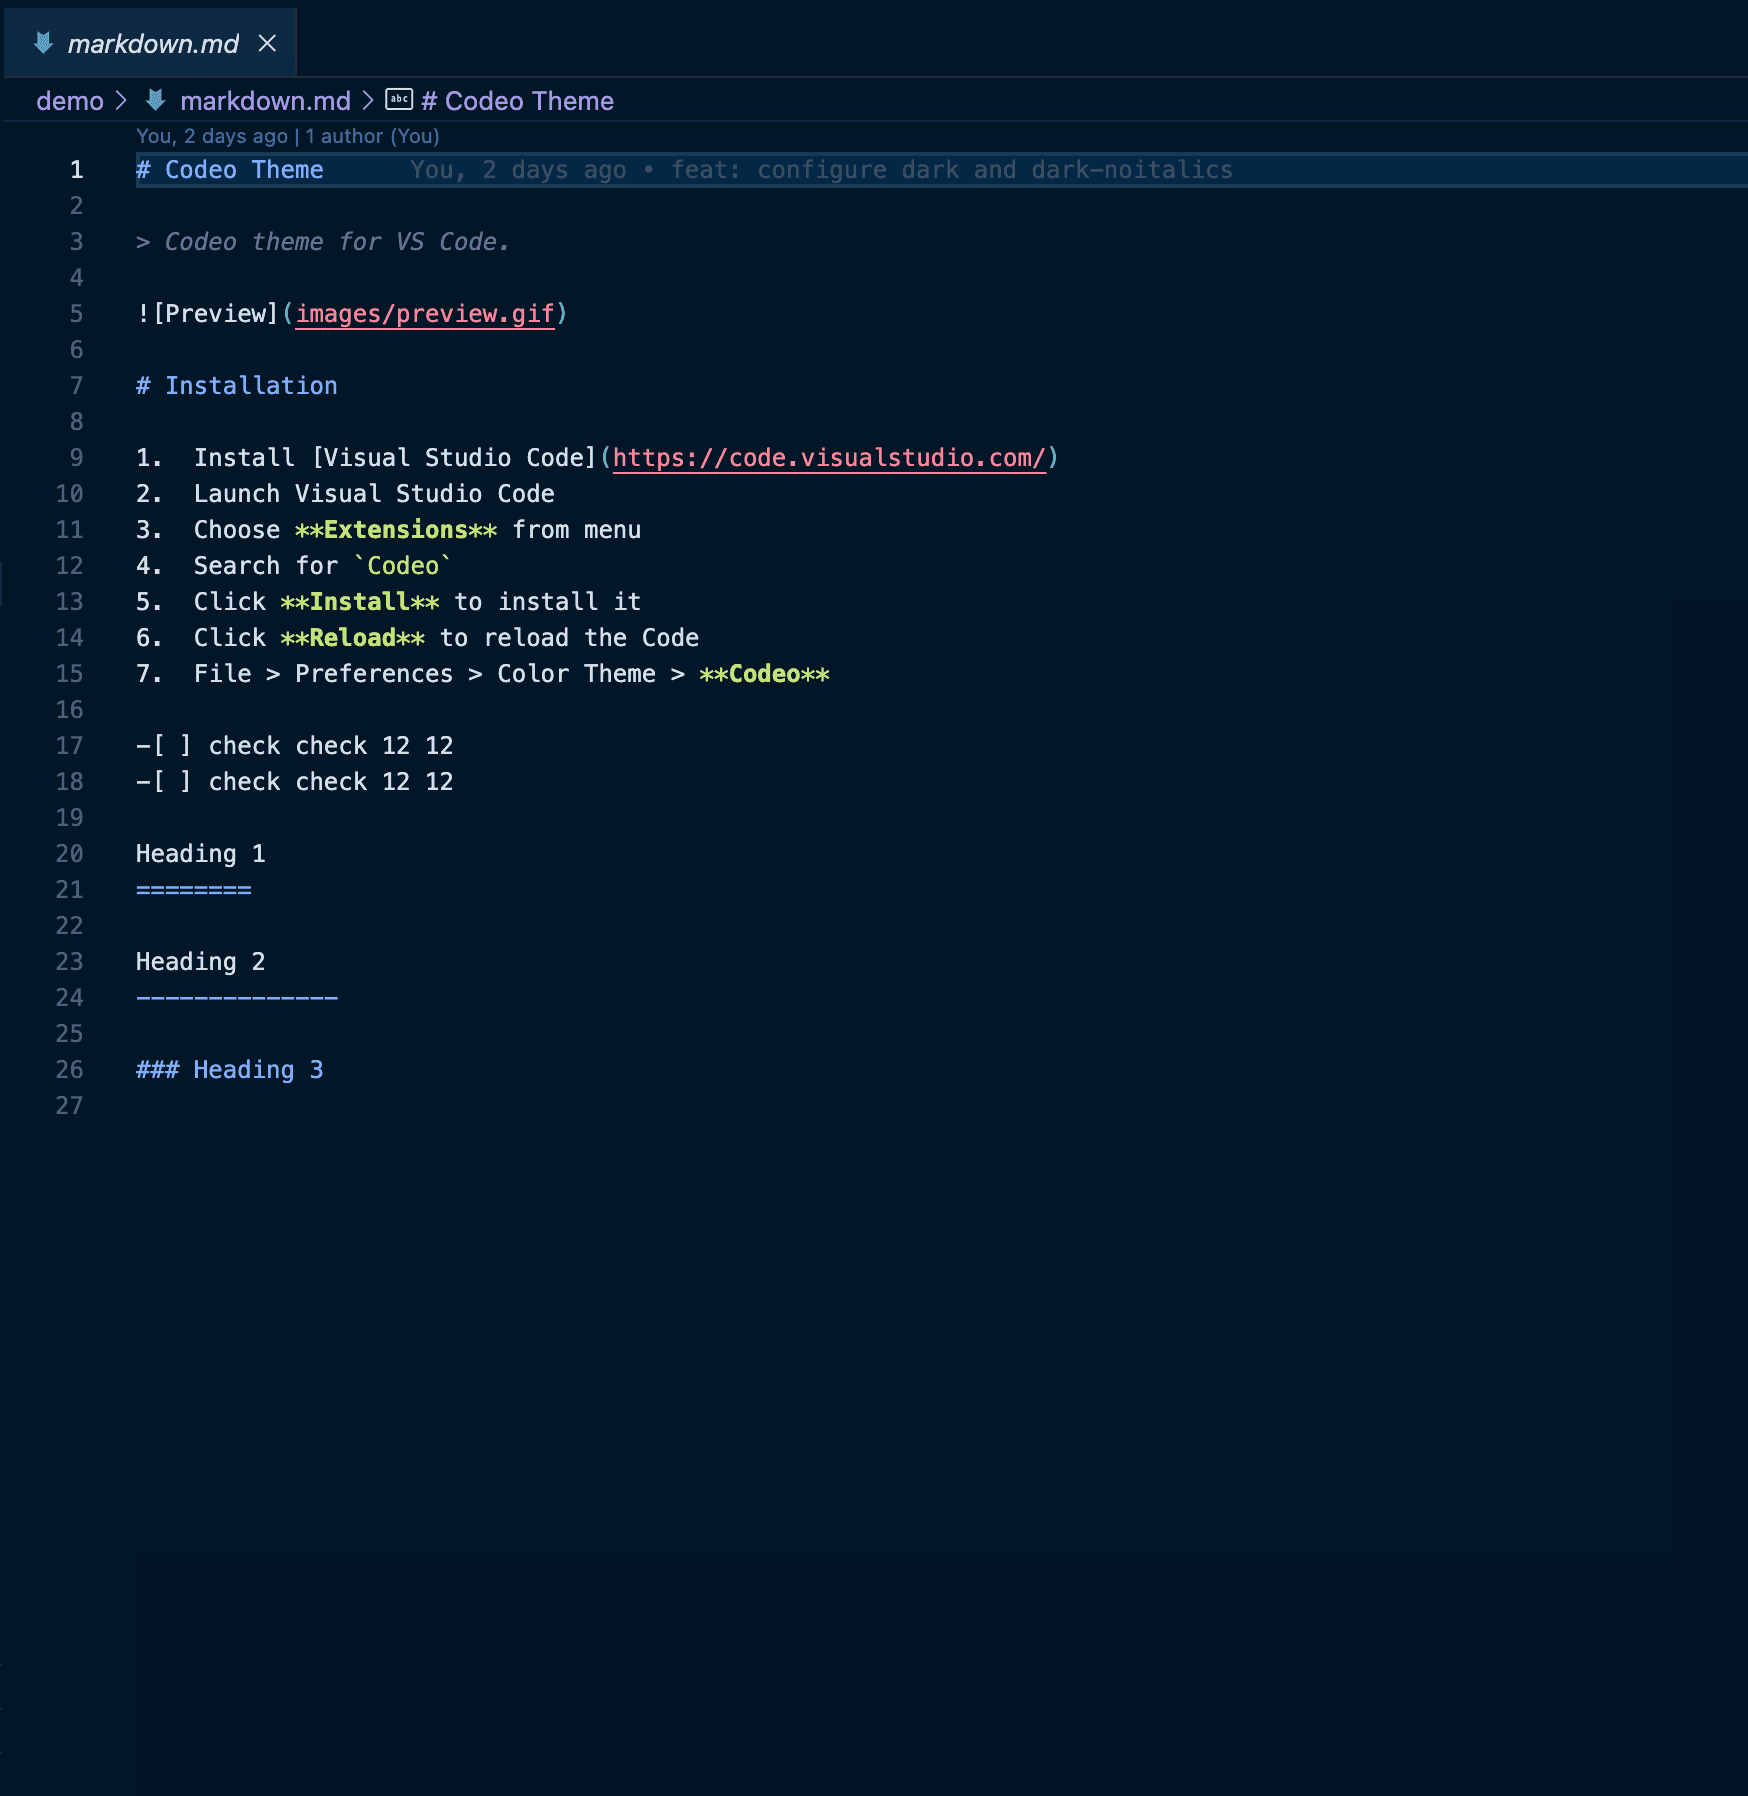1748x1796 pixels.
Task: Open the 'markdown.md' breadcrumb file picker
Action: [265, 101]
